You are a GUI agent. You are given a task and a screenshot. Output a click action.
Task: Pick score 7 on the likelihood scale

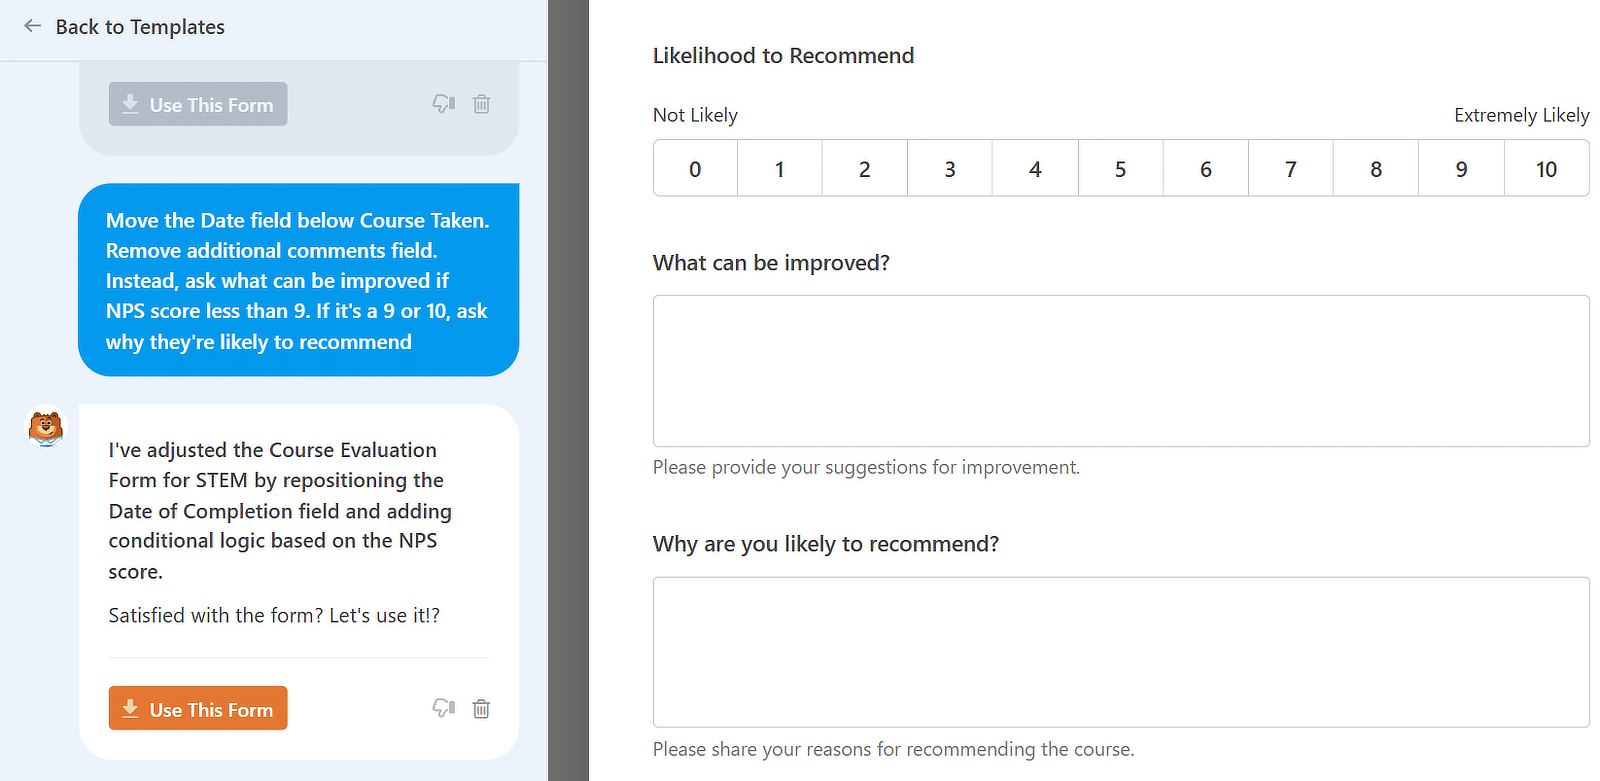1290,168
